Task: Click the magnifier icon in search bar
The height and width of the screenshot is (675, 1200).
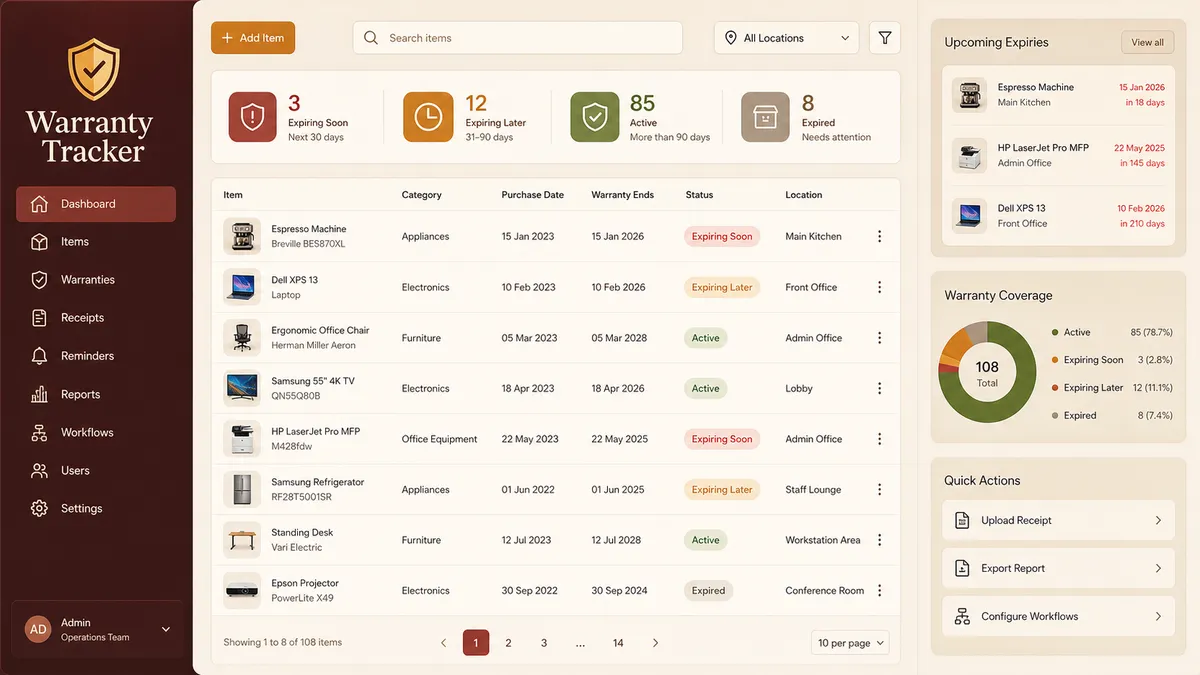Action: tap(371, 38)
